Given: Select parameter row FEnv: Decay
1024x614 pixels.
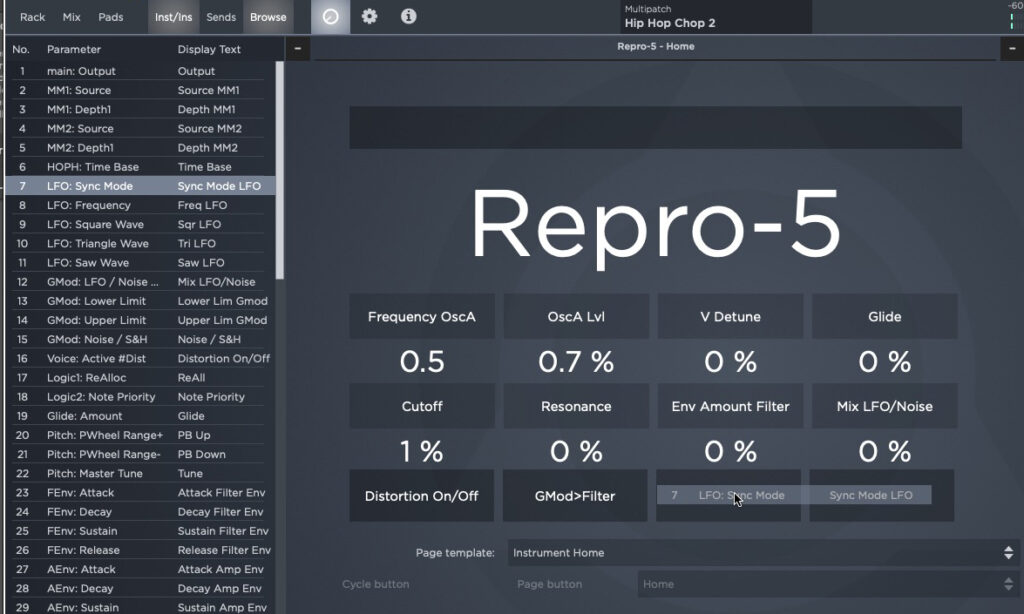Looking at the screenshot, I should (x=140, y=511).
